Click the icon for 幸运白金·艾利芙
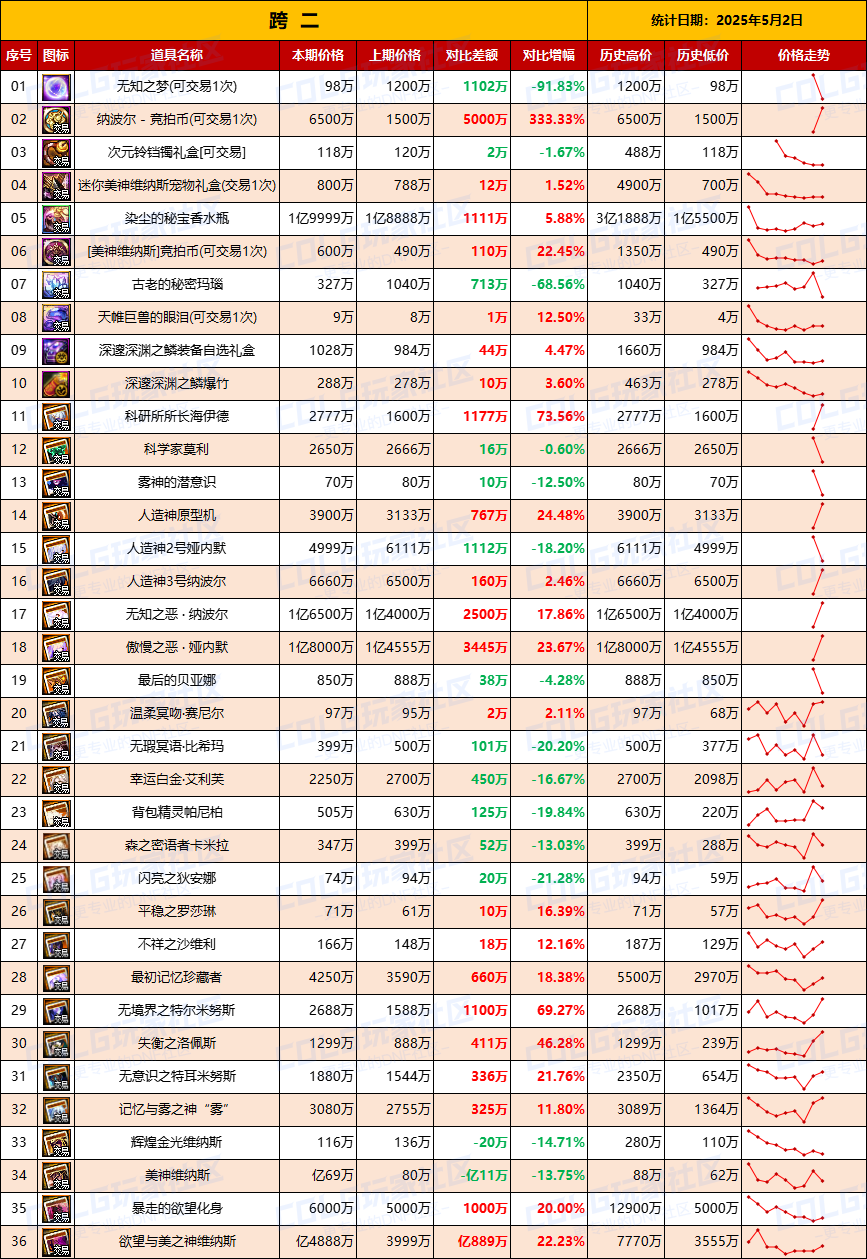867x1259 pixels. pos(56,779)
